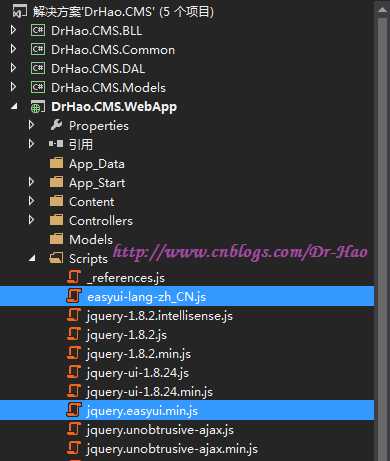The height and width of the screenshot is (461, 390).
Task: Click the Controllers folder icon
Action: 56,220
